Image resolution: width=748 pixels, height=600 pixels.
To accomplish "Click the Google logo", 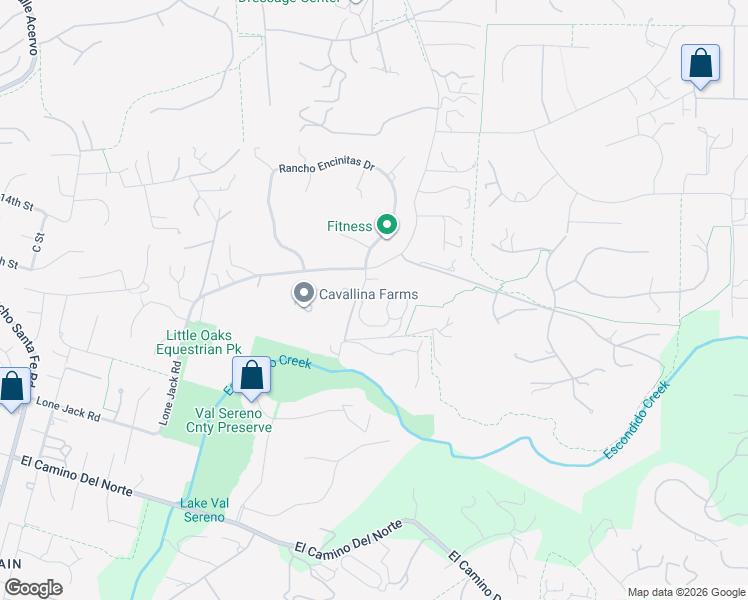I will click(33, 588).
